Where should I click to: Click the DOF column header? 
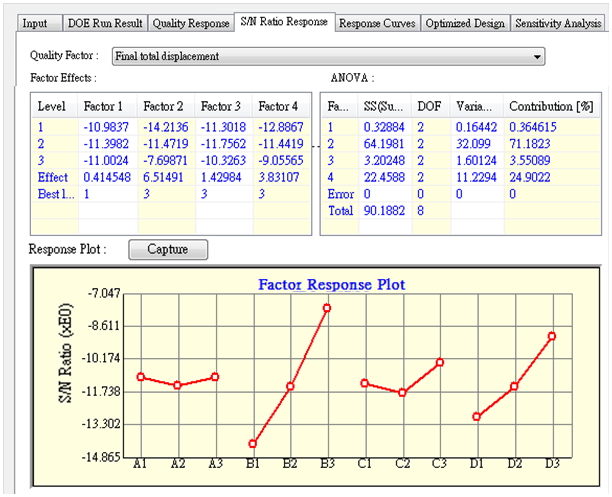pos(431,106)
